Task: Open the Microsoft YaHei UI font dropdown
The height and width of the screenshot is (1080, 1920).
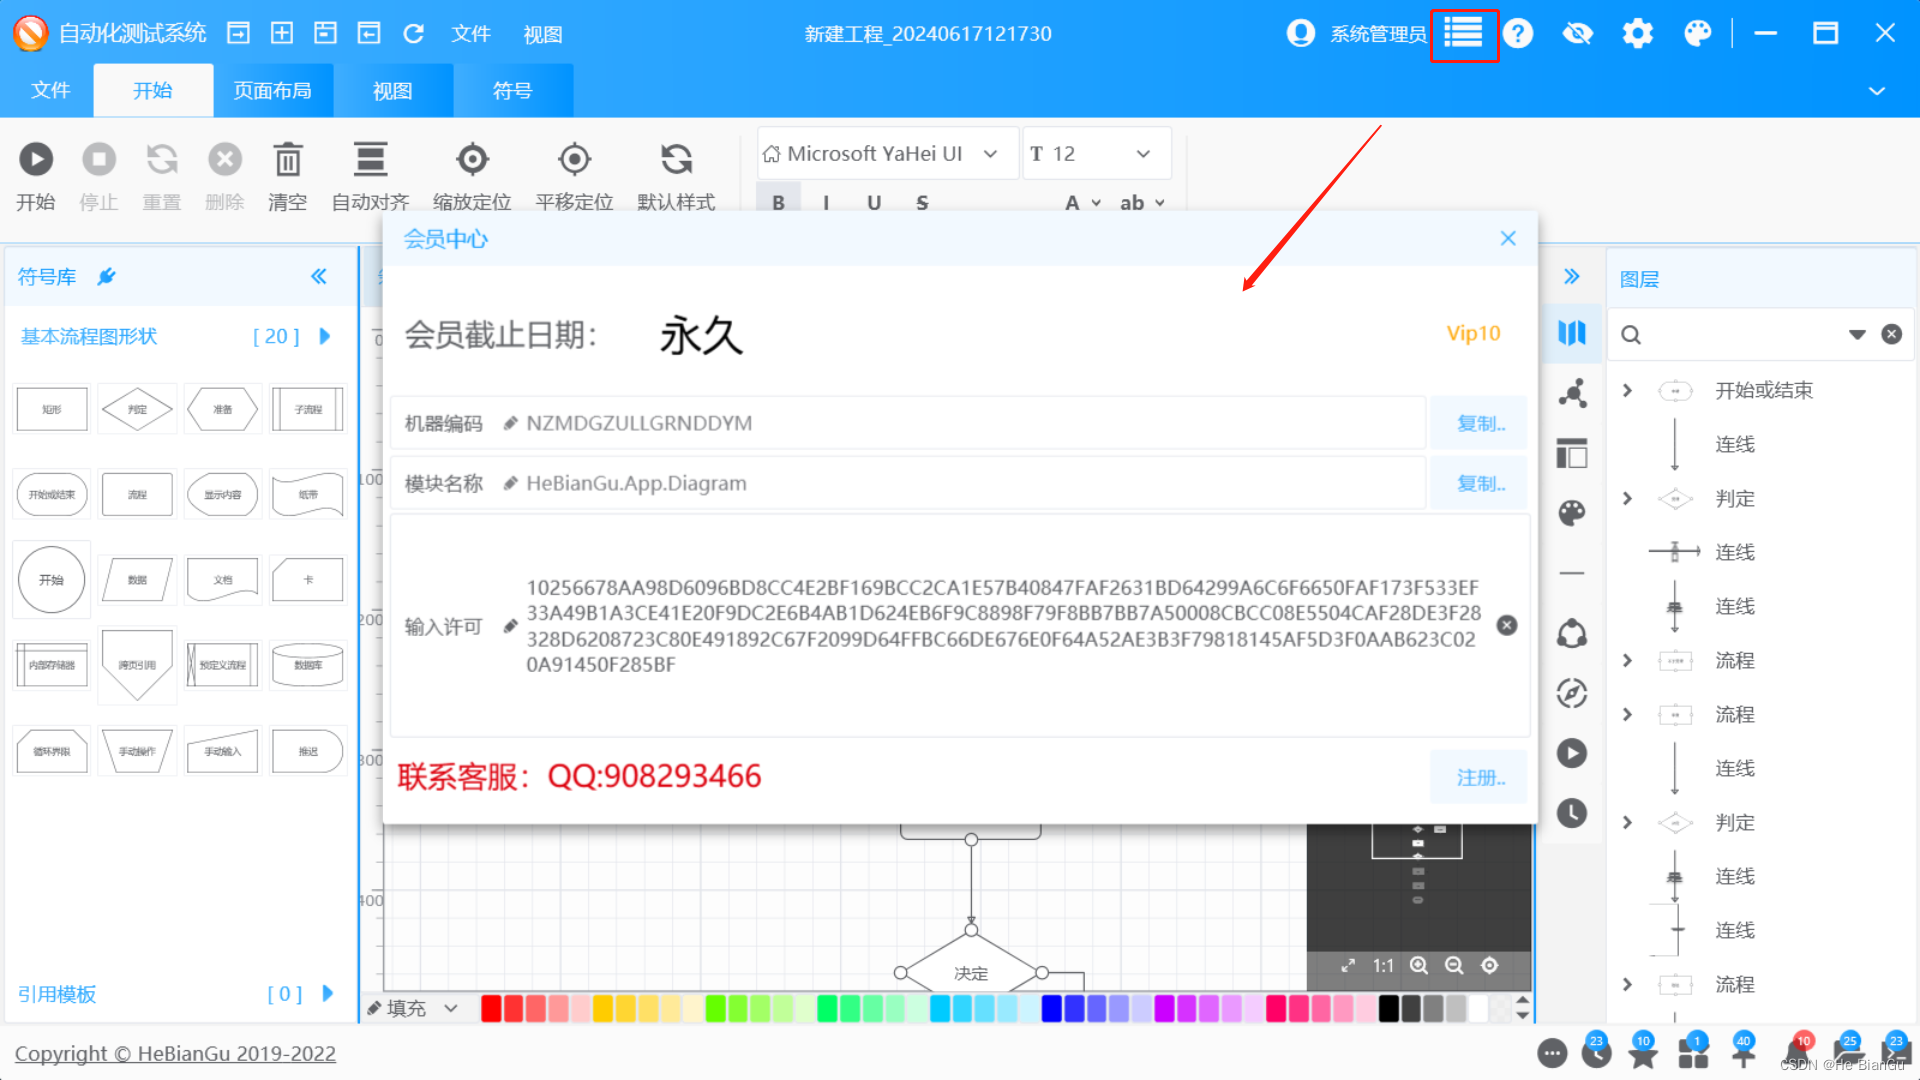Action: (x=990, y=153)
